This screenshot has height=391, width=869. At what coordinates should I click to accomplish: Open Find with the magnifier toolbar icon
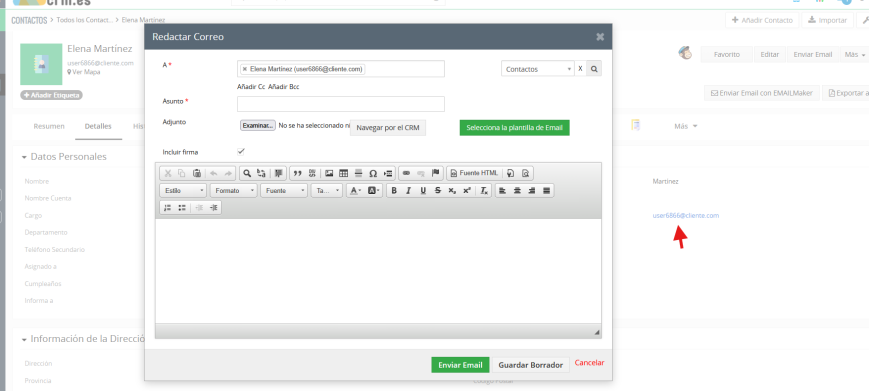tap(247, 173)
